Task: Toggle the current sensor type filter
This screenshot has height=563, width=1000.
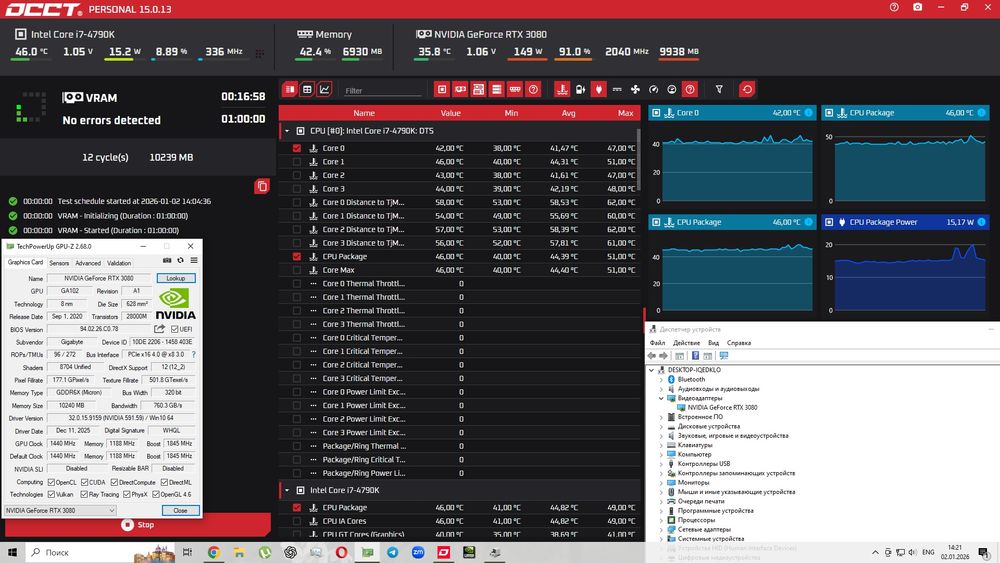Action: (617, 90)
